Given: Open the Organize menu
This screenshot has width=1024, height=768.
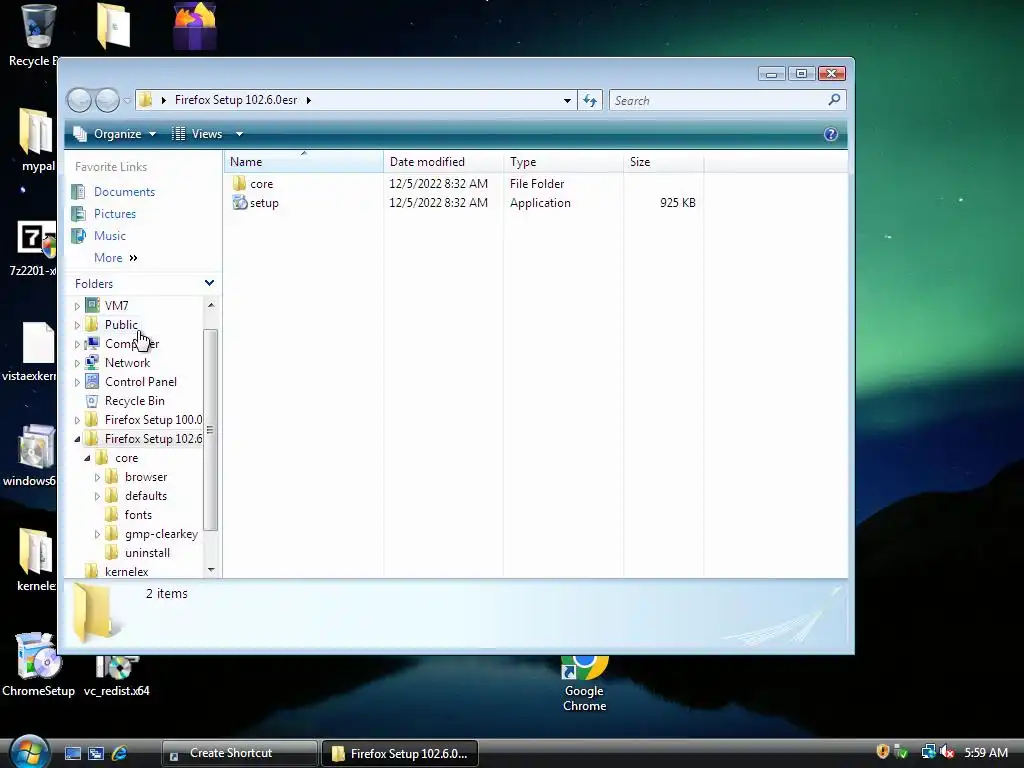Looking at the screenshot, I should click(116, 134).
